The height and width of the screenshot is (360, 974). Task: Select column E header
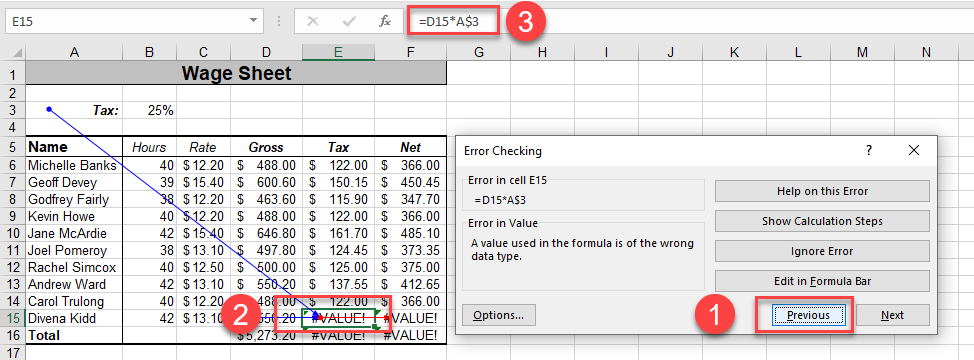[x=339, y=53]
